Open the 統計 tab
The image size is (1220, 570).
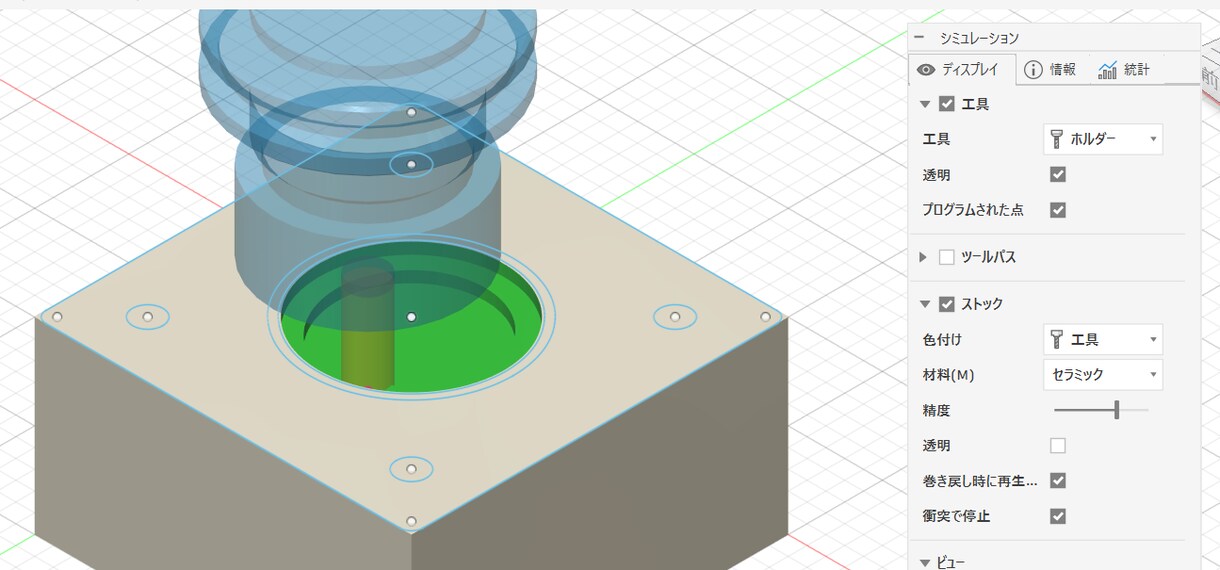tap(1123, 70)
